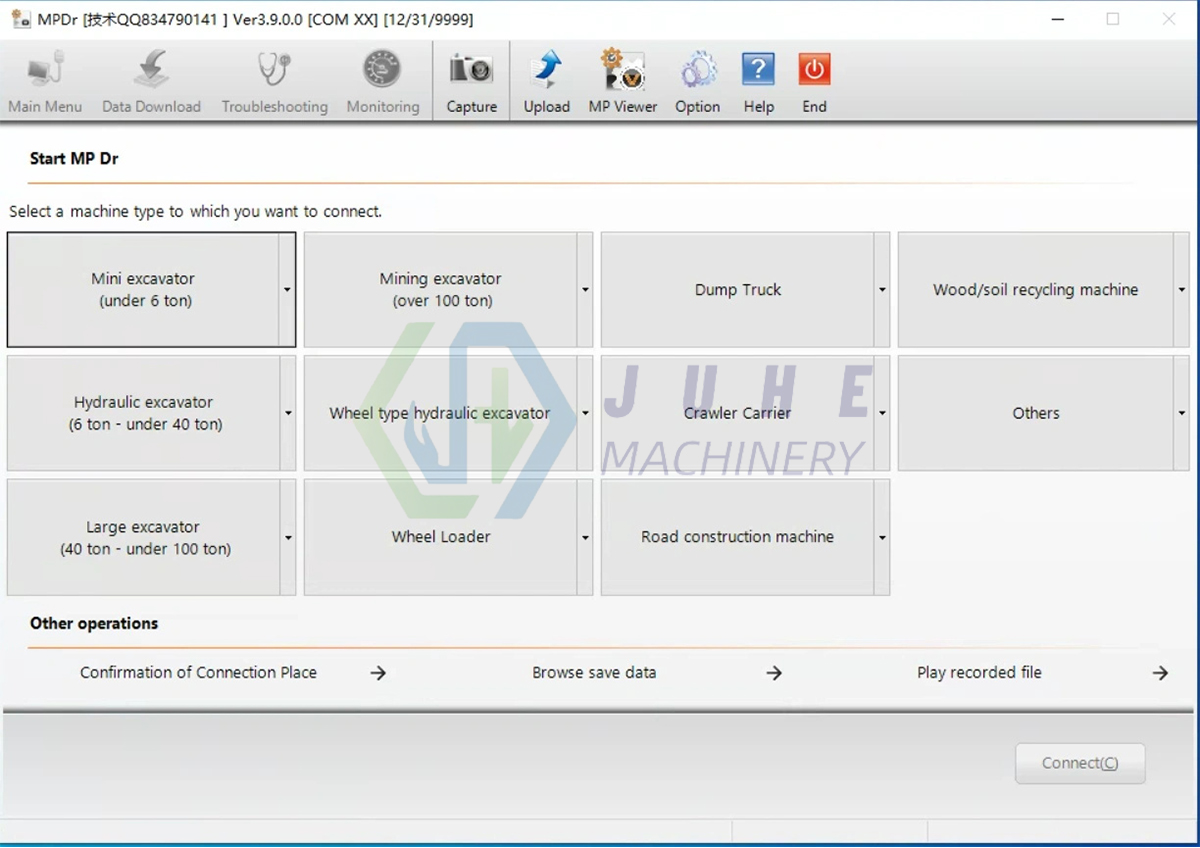The height and width of the screenshot is (848, 1200).
Task: Open the Troubleshooting tool
Action: click(x=274, y=79)
